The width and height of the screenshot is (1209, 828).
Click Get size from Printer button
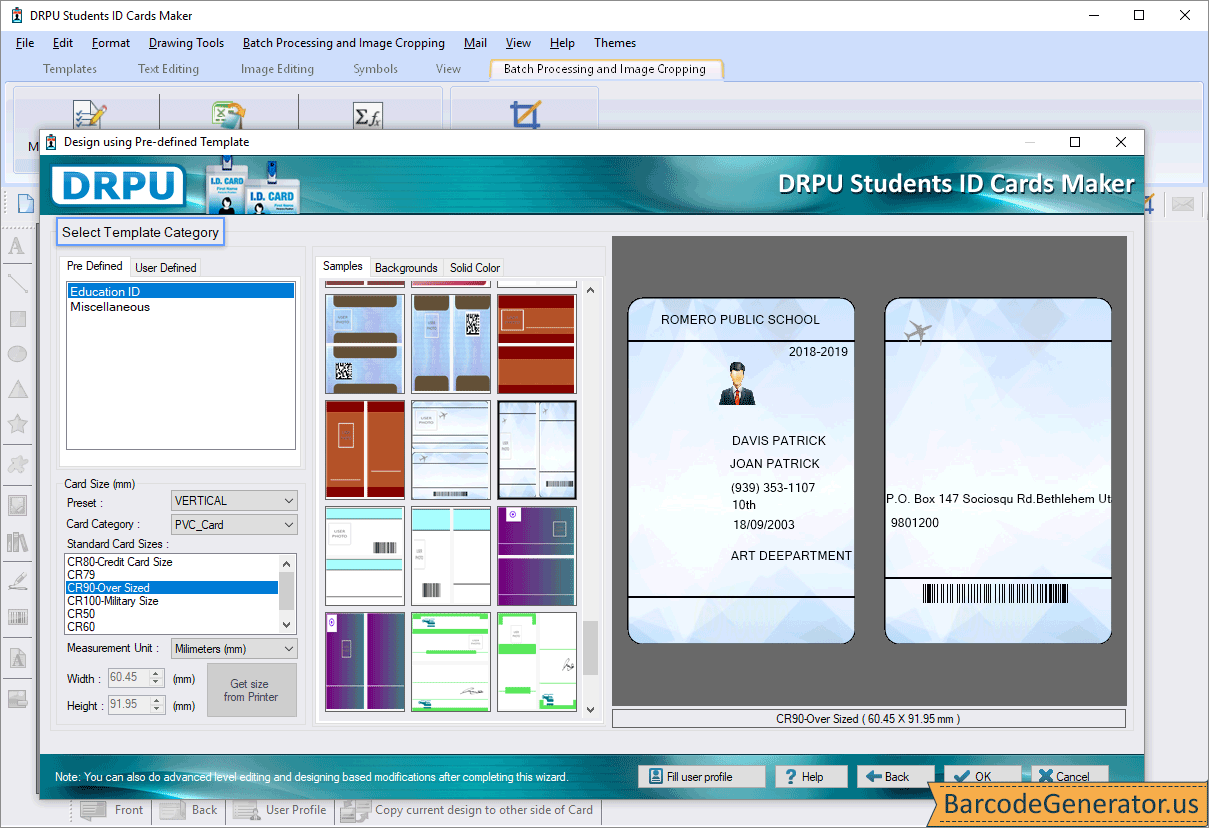coord(251,690)
